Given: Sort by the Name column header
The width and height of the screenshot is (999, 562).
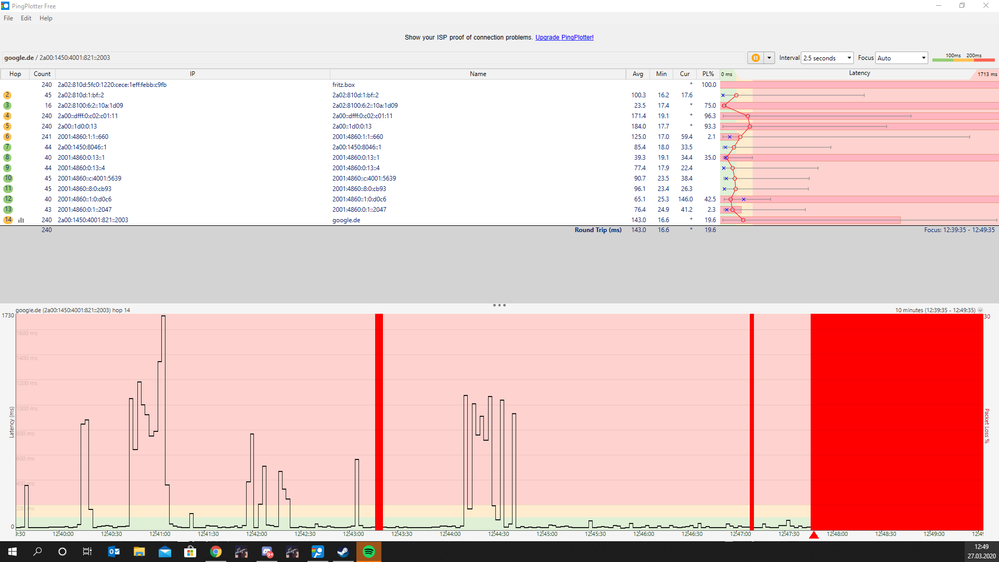Looking at the screenshot, I should [x=478, y=74].
